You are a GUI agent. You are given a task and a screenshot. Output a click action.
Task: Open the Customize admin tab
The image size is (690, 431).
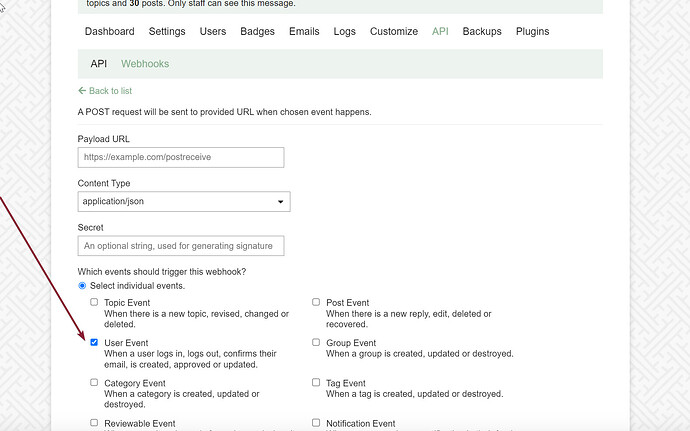click(394, 32)
